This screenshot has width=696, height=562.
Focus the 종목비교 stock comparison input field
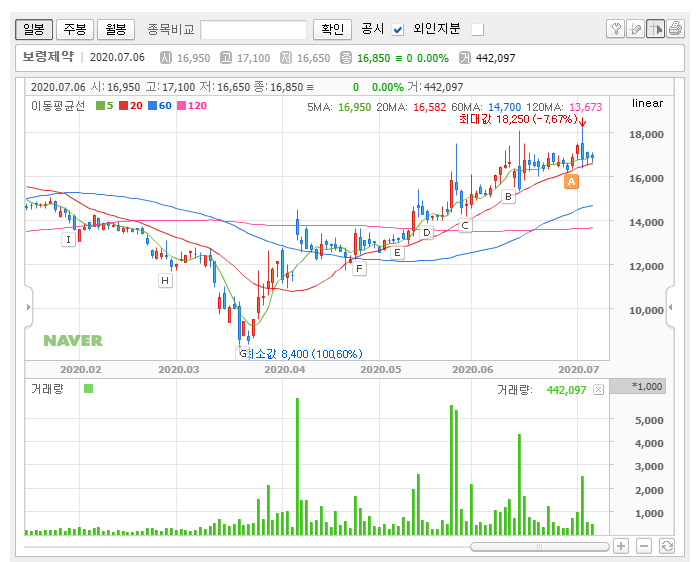click(x=253, y=30)
